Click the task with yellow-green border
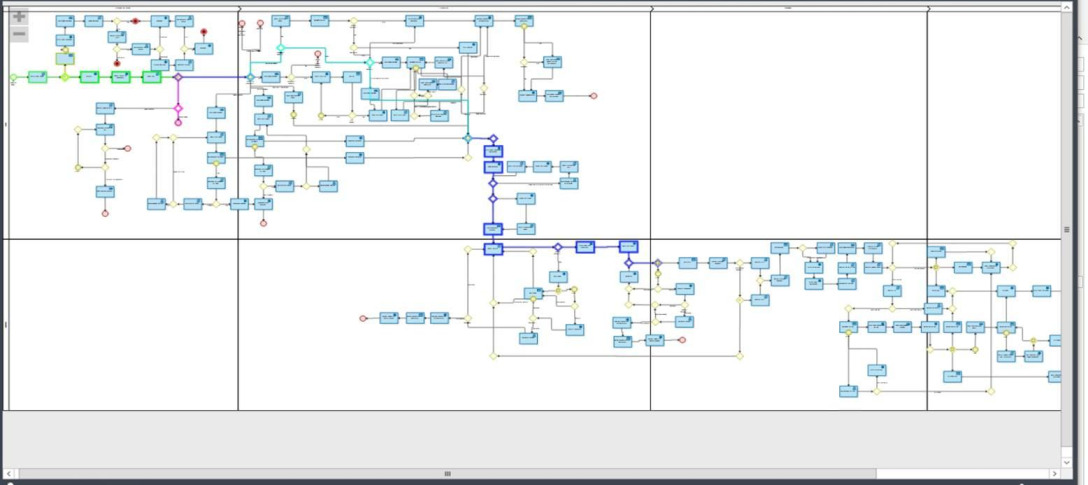The width and height of the screenshot is (1088, 485). (64, 59)
